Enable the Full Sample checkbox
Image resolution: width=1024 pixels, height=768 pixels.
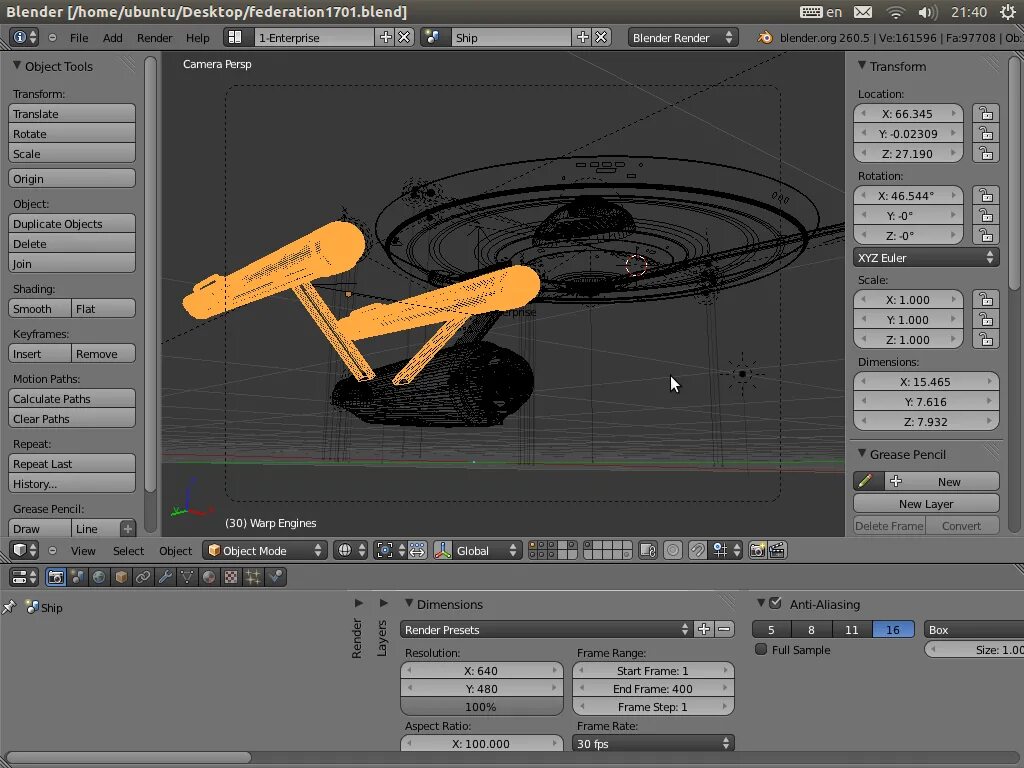click(x=761, y=649)
